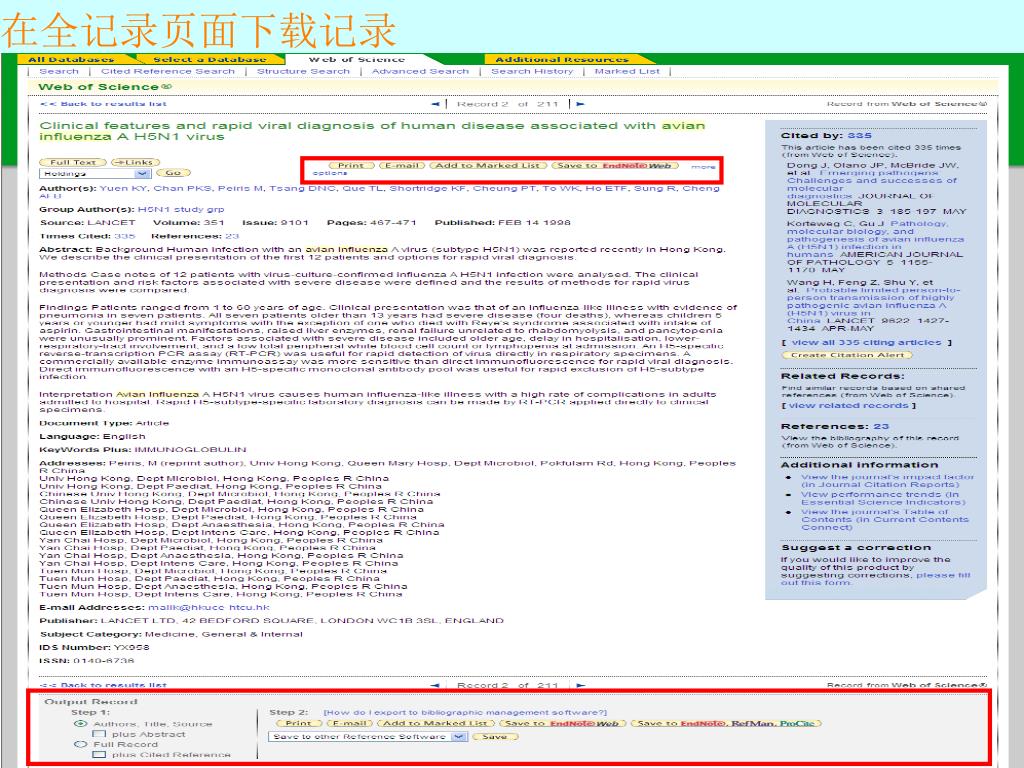Click Create Citation Alert button
Screen dimensions: 1024x768
tap(847, 355)
